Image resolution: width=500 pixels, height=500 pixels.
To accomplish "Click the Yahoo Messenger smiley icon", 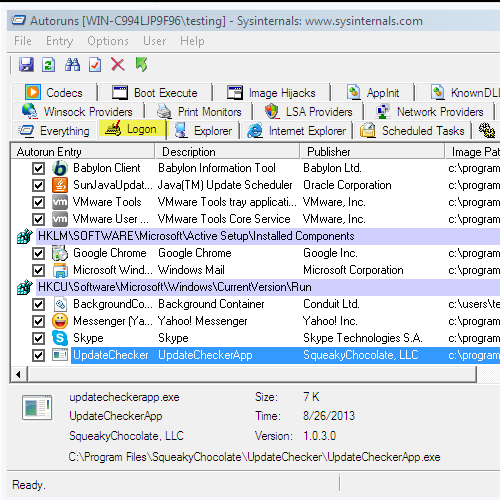I will point(60,321).
